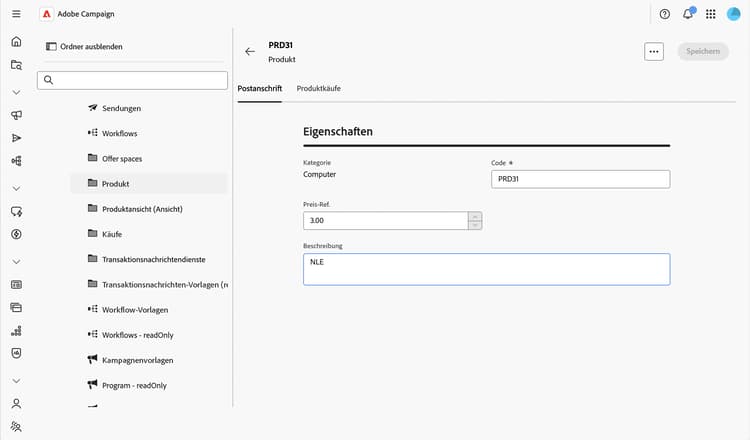750x440 pixels.
Task: Open the circled lightning sidebar icon
Action: coord(16,234)
